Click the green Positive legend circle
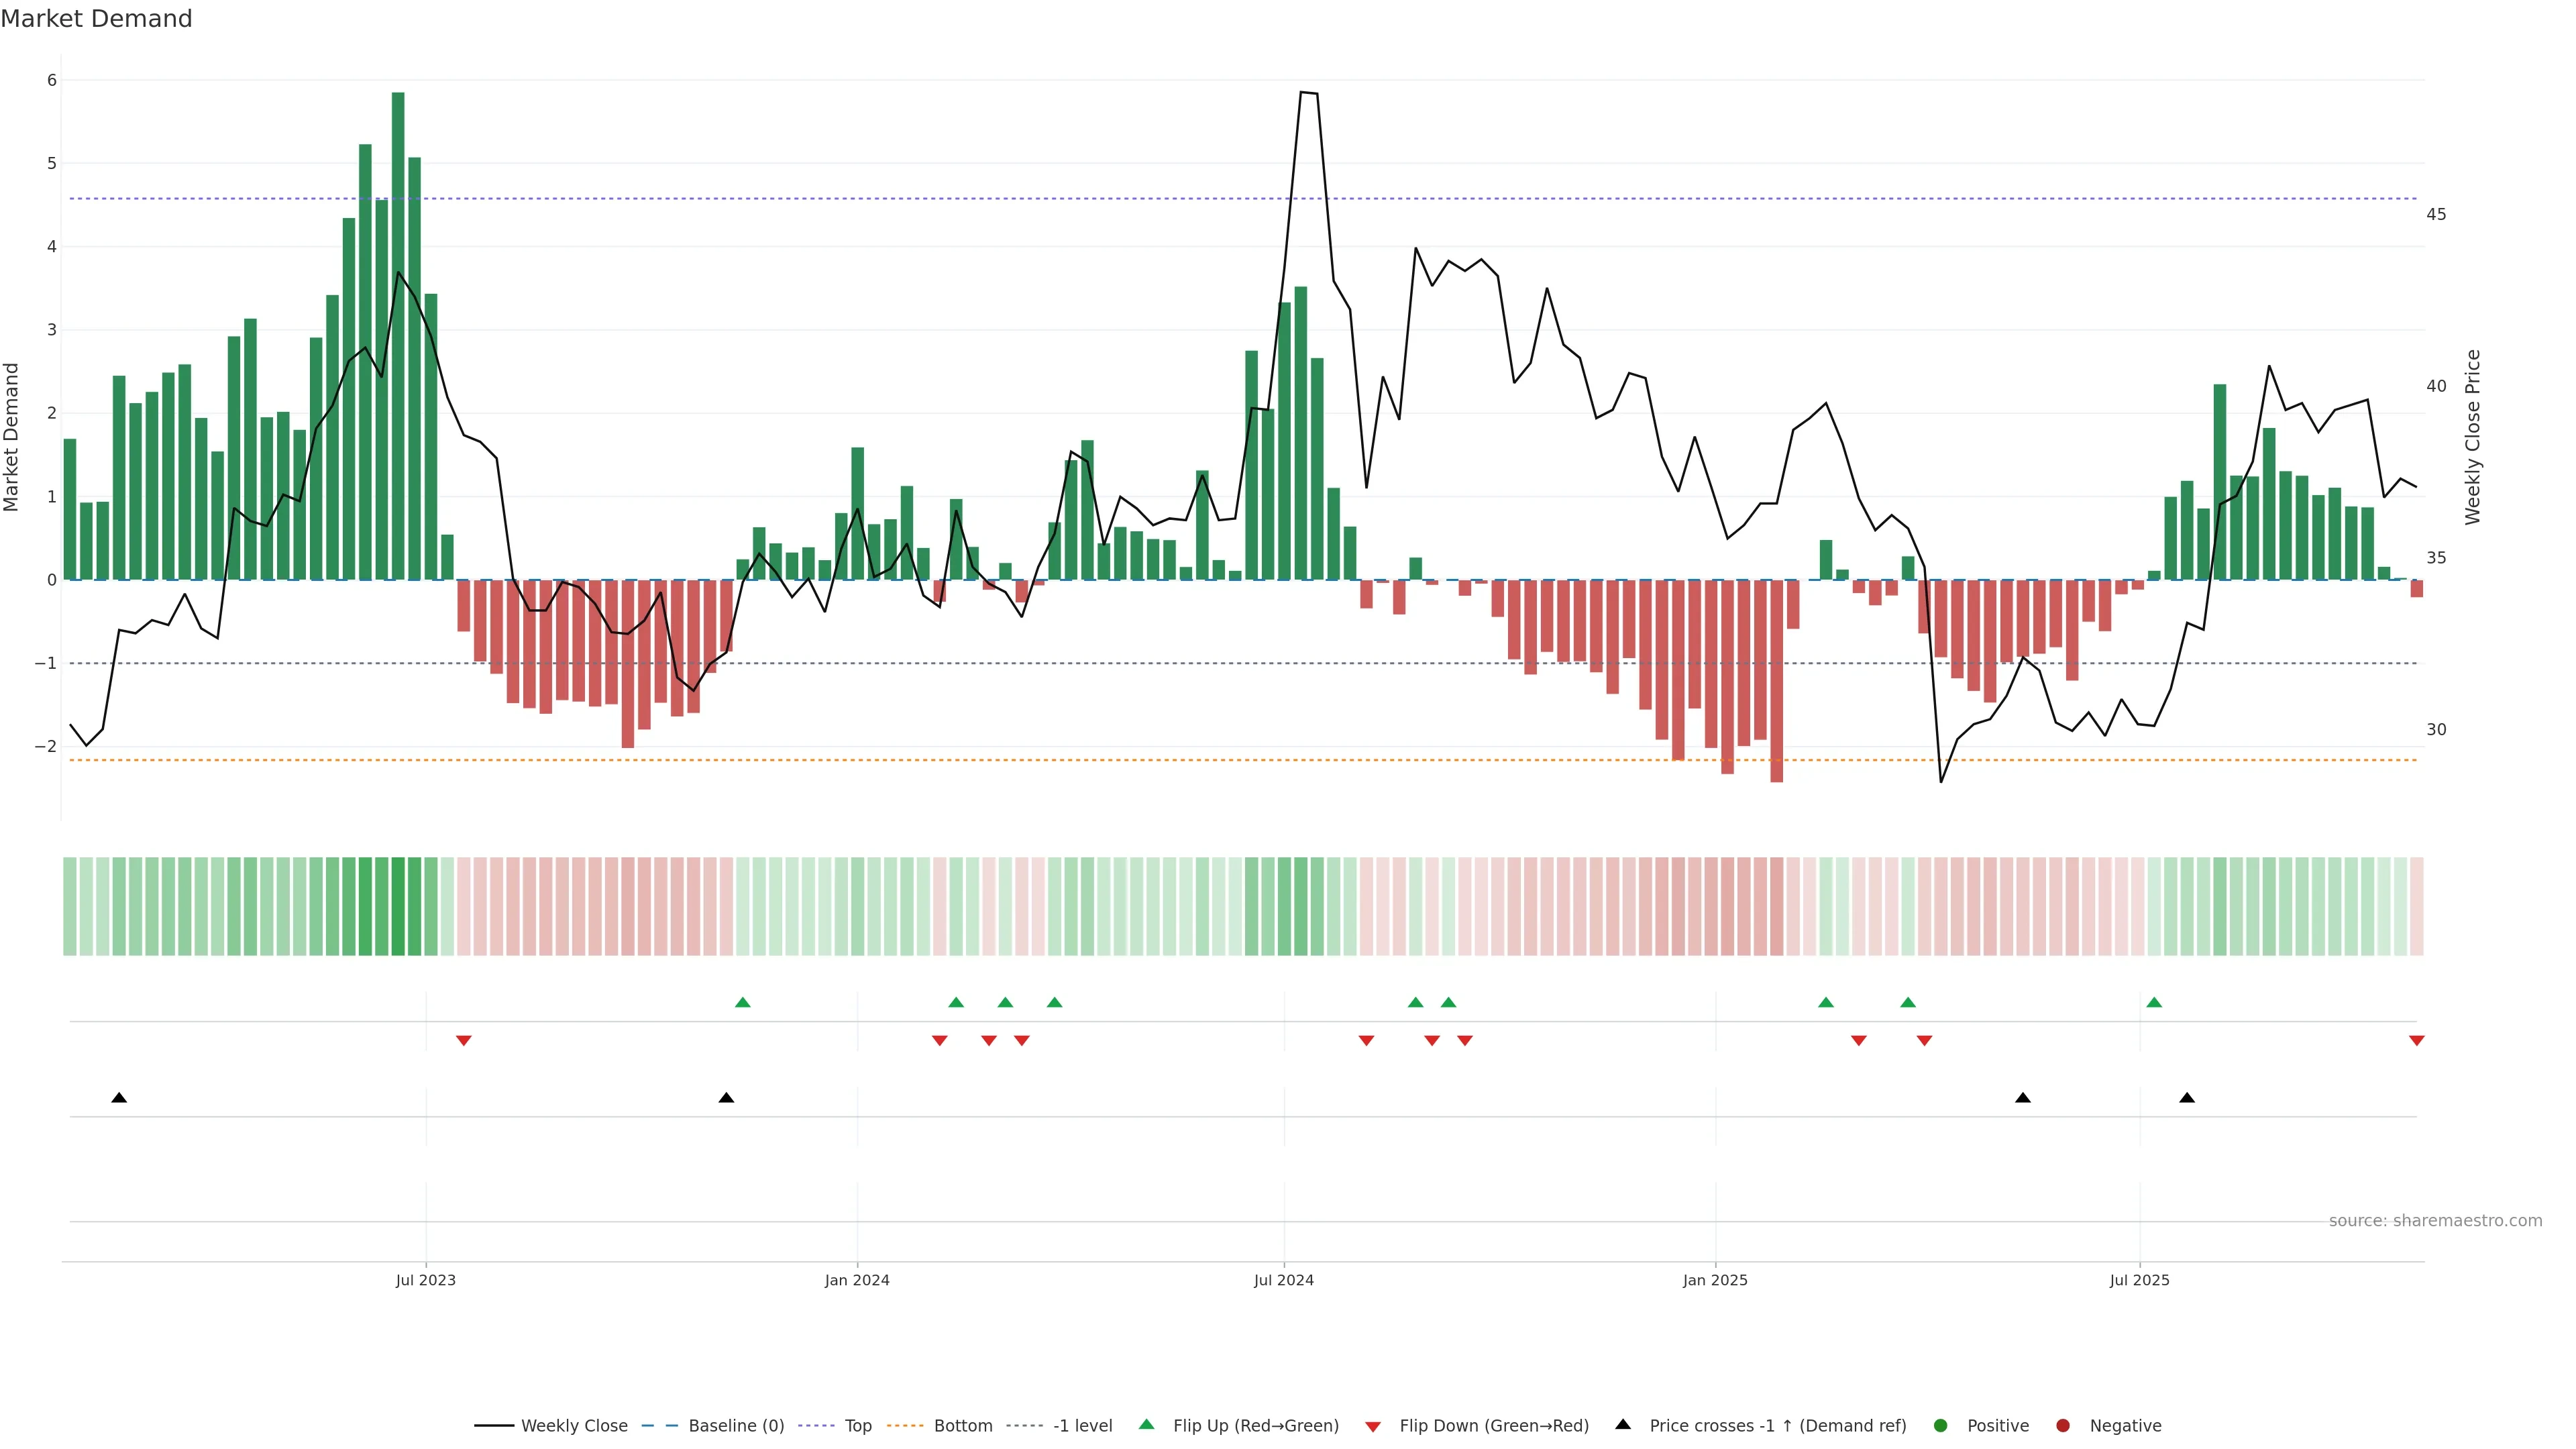The width and height of the screenshot is (2576, 1449). click(1941, 1426)
